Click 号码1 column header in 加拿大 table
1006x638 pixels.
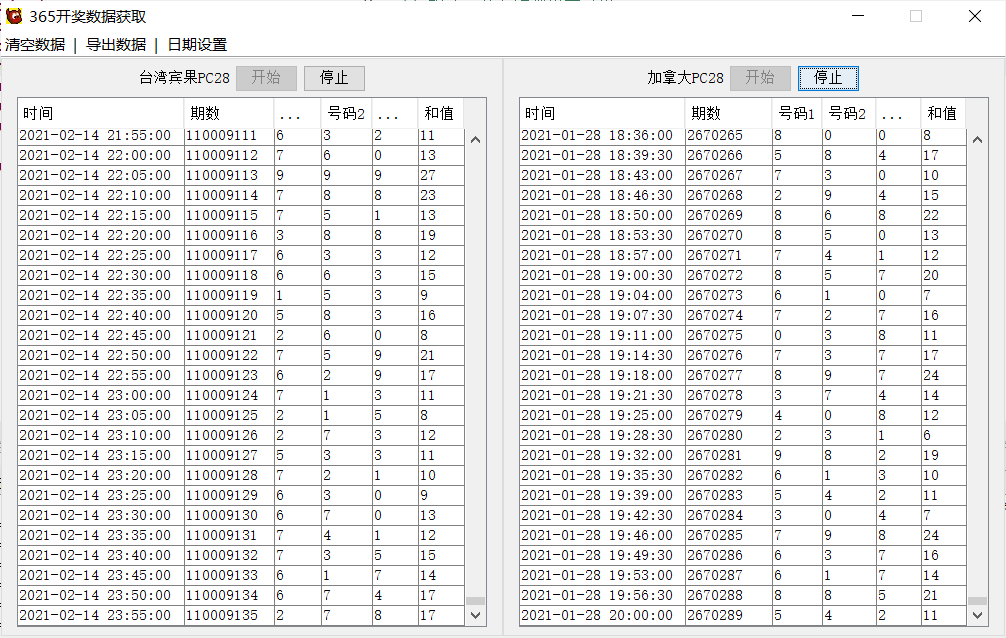[x=796, y=113]
